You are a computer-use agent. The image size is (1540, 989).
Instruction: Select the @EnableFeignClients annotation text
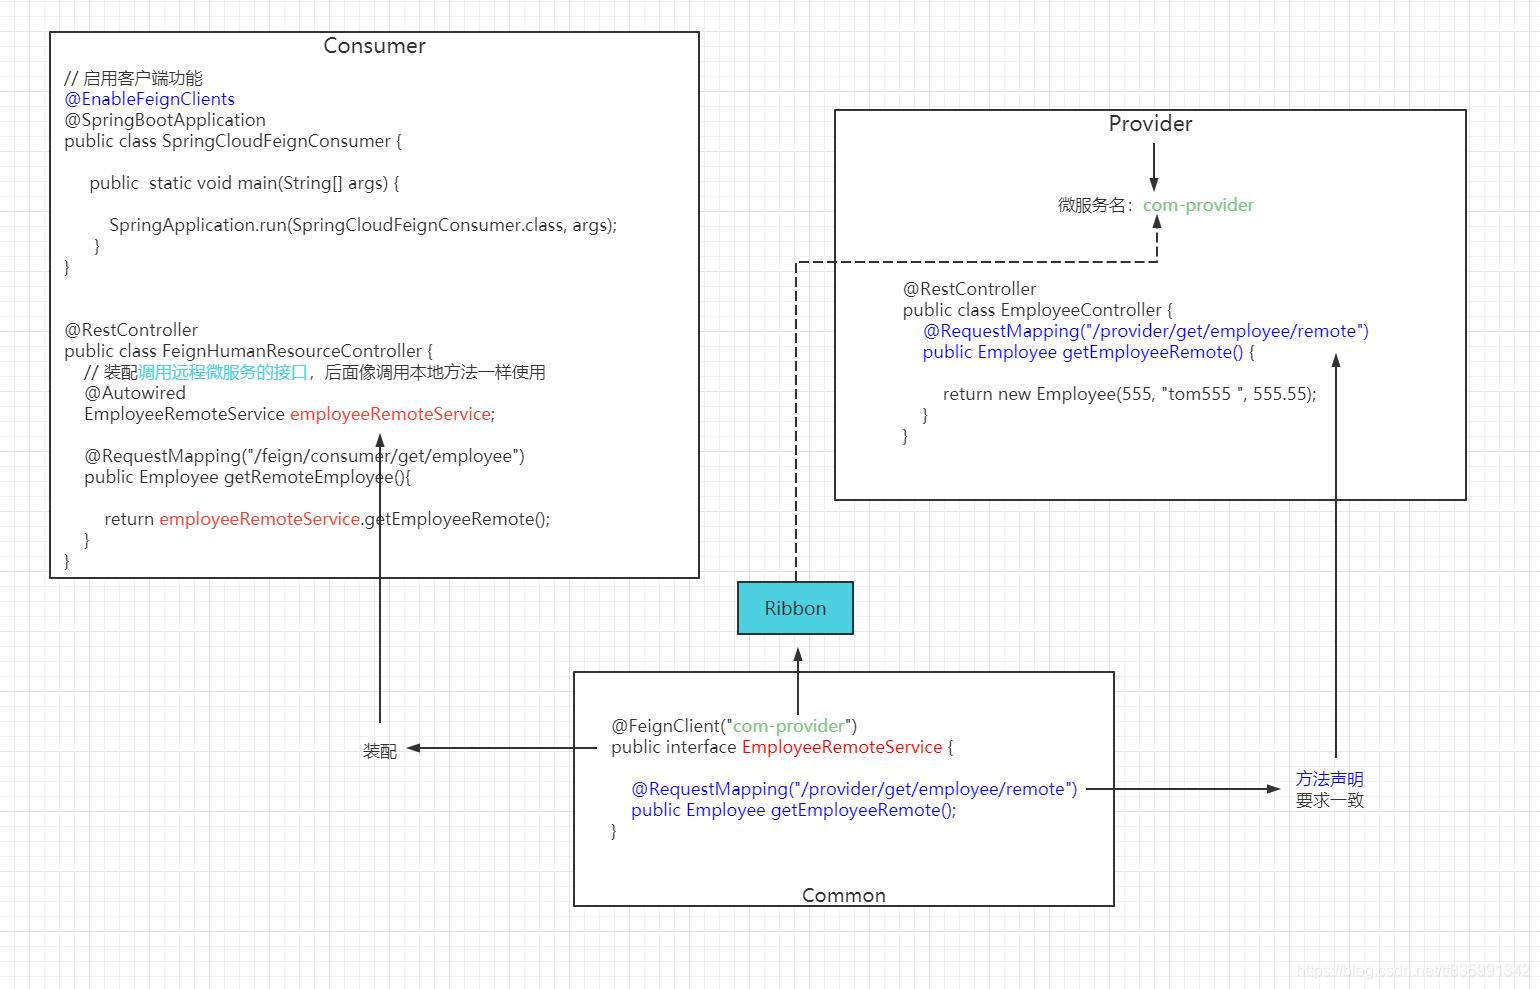click(x=150, y=99)
